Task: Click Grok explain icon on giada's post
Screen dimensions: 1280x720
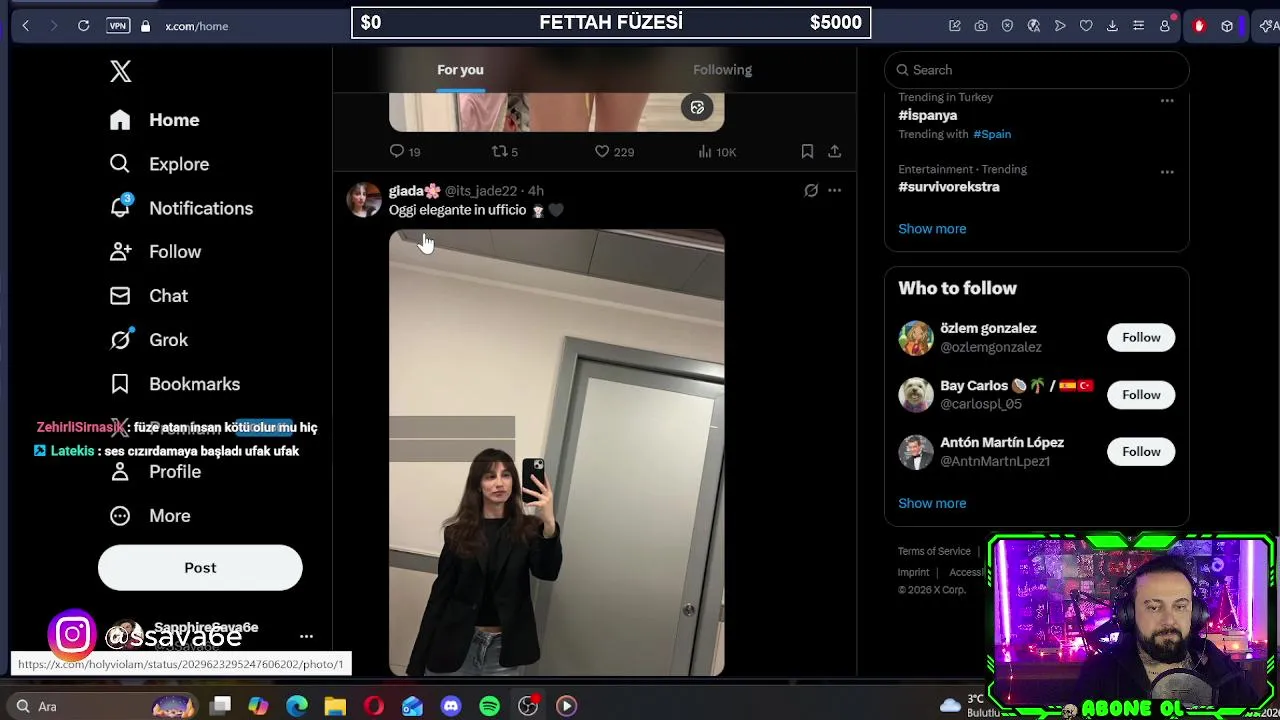Action: (x=811, y=190)
